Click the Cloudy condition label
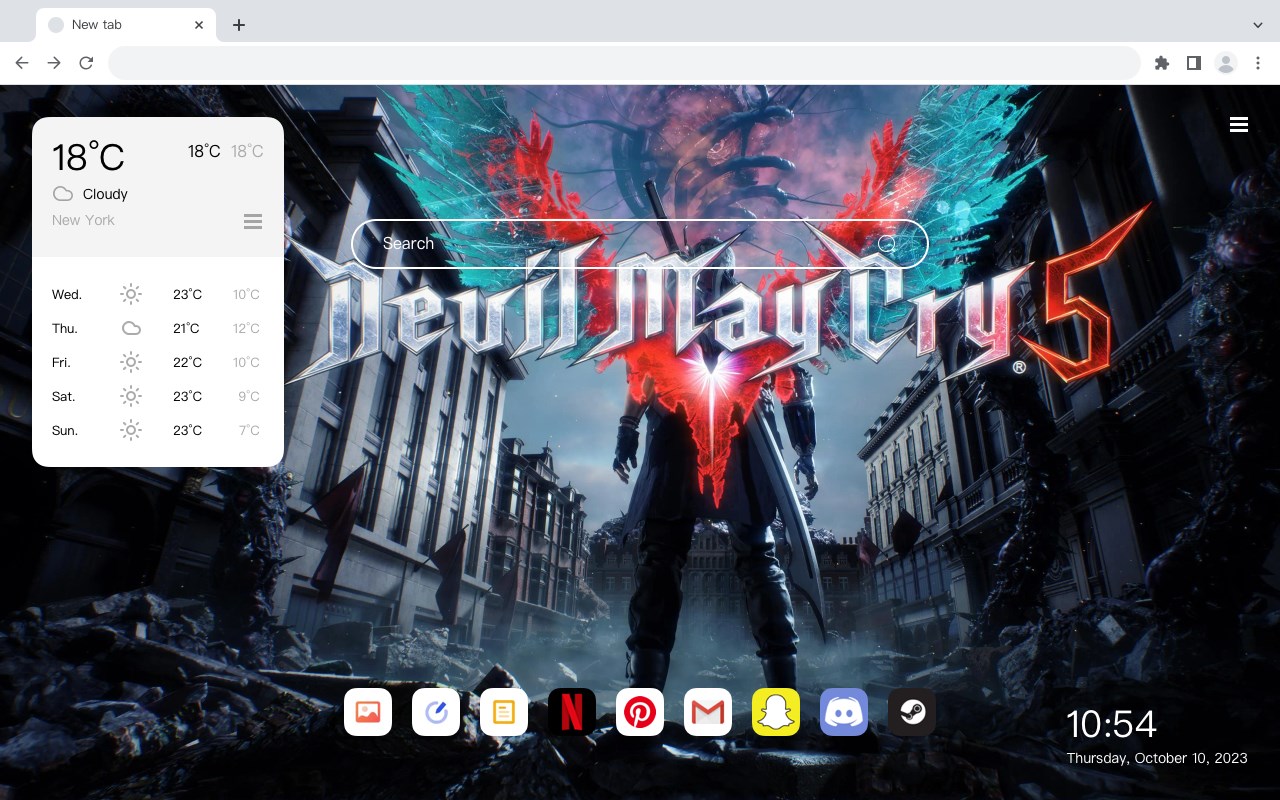Screen dimensions: 1280x800 (x=105, y=194)
